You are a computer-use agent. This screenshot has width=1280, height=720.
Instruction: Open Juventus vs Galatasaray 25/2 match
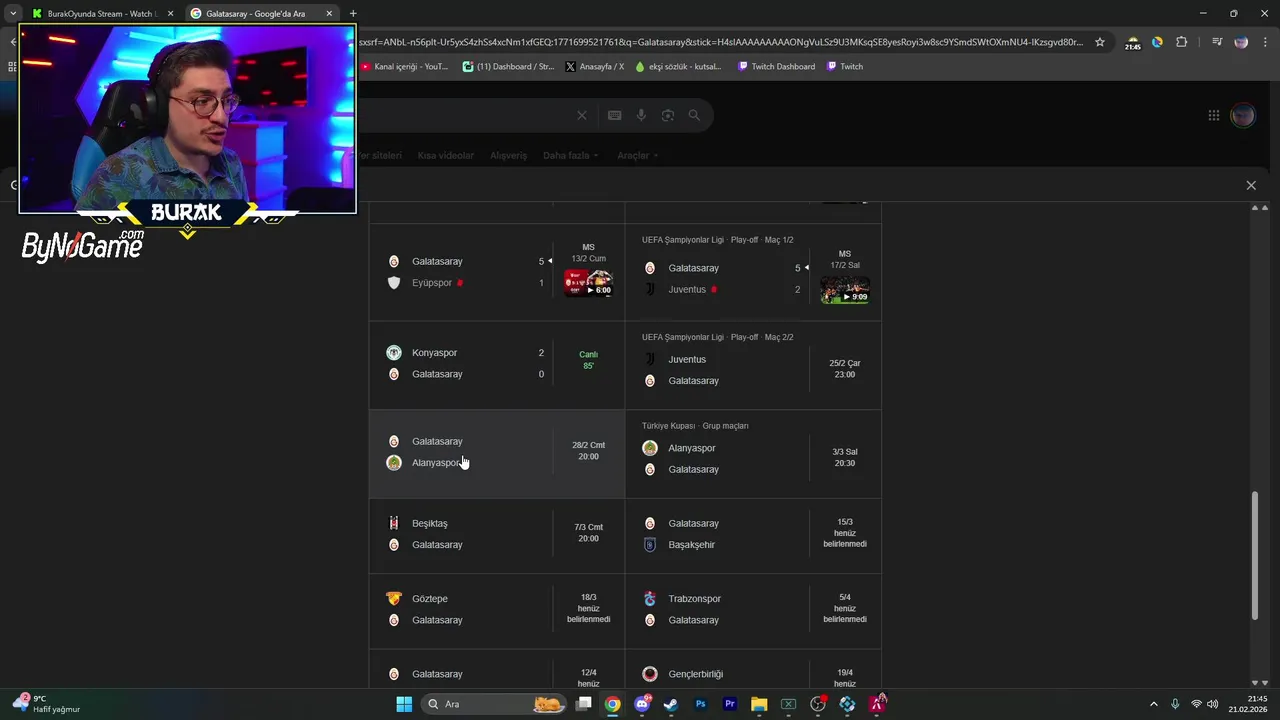point(754,365)
